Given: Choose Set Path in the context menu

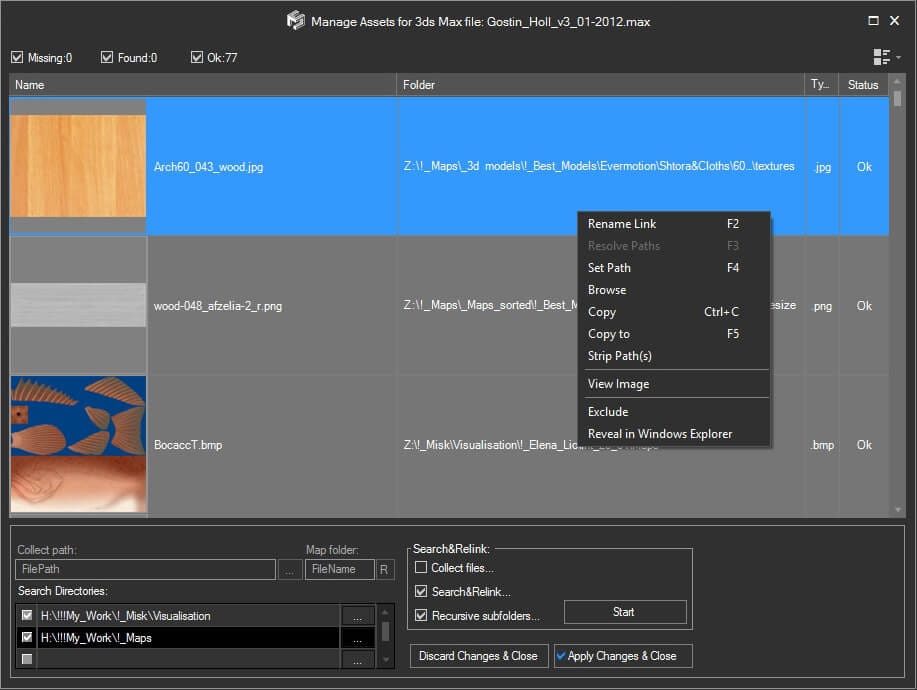Looking at the screenshot, I should [x=674, y=268].
